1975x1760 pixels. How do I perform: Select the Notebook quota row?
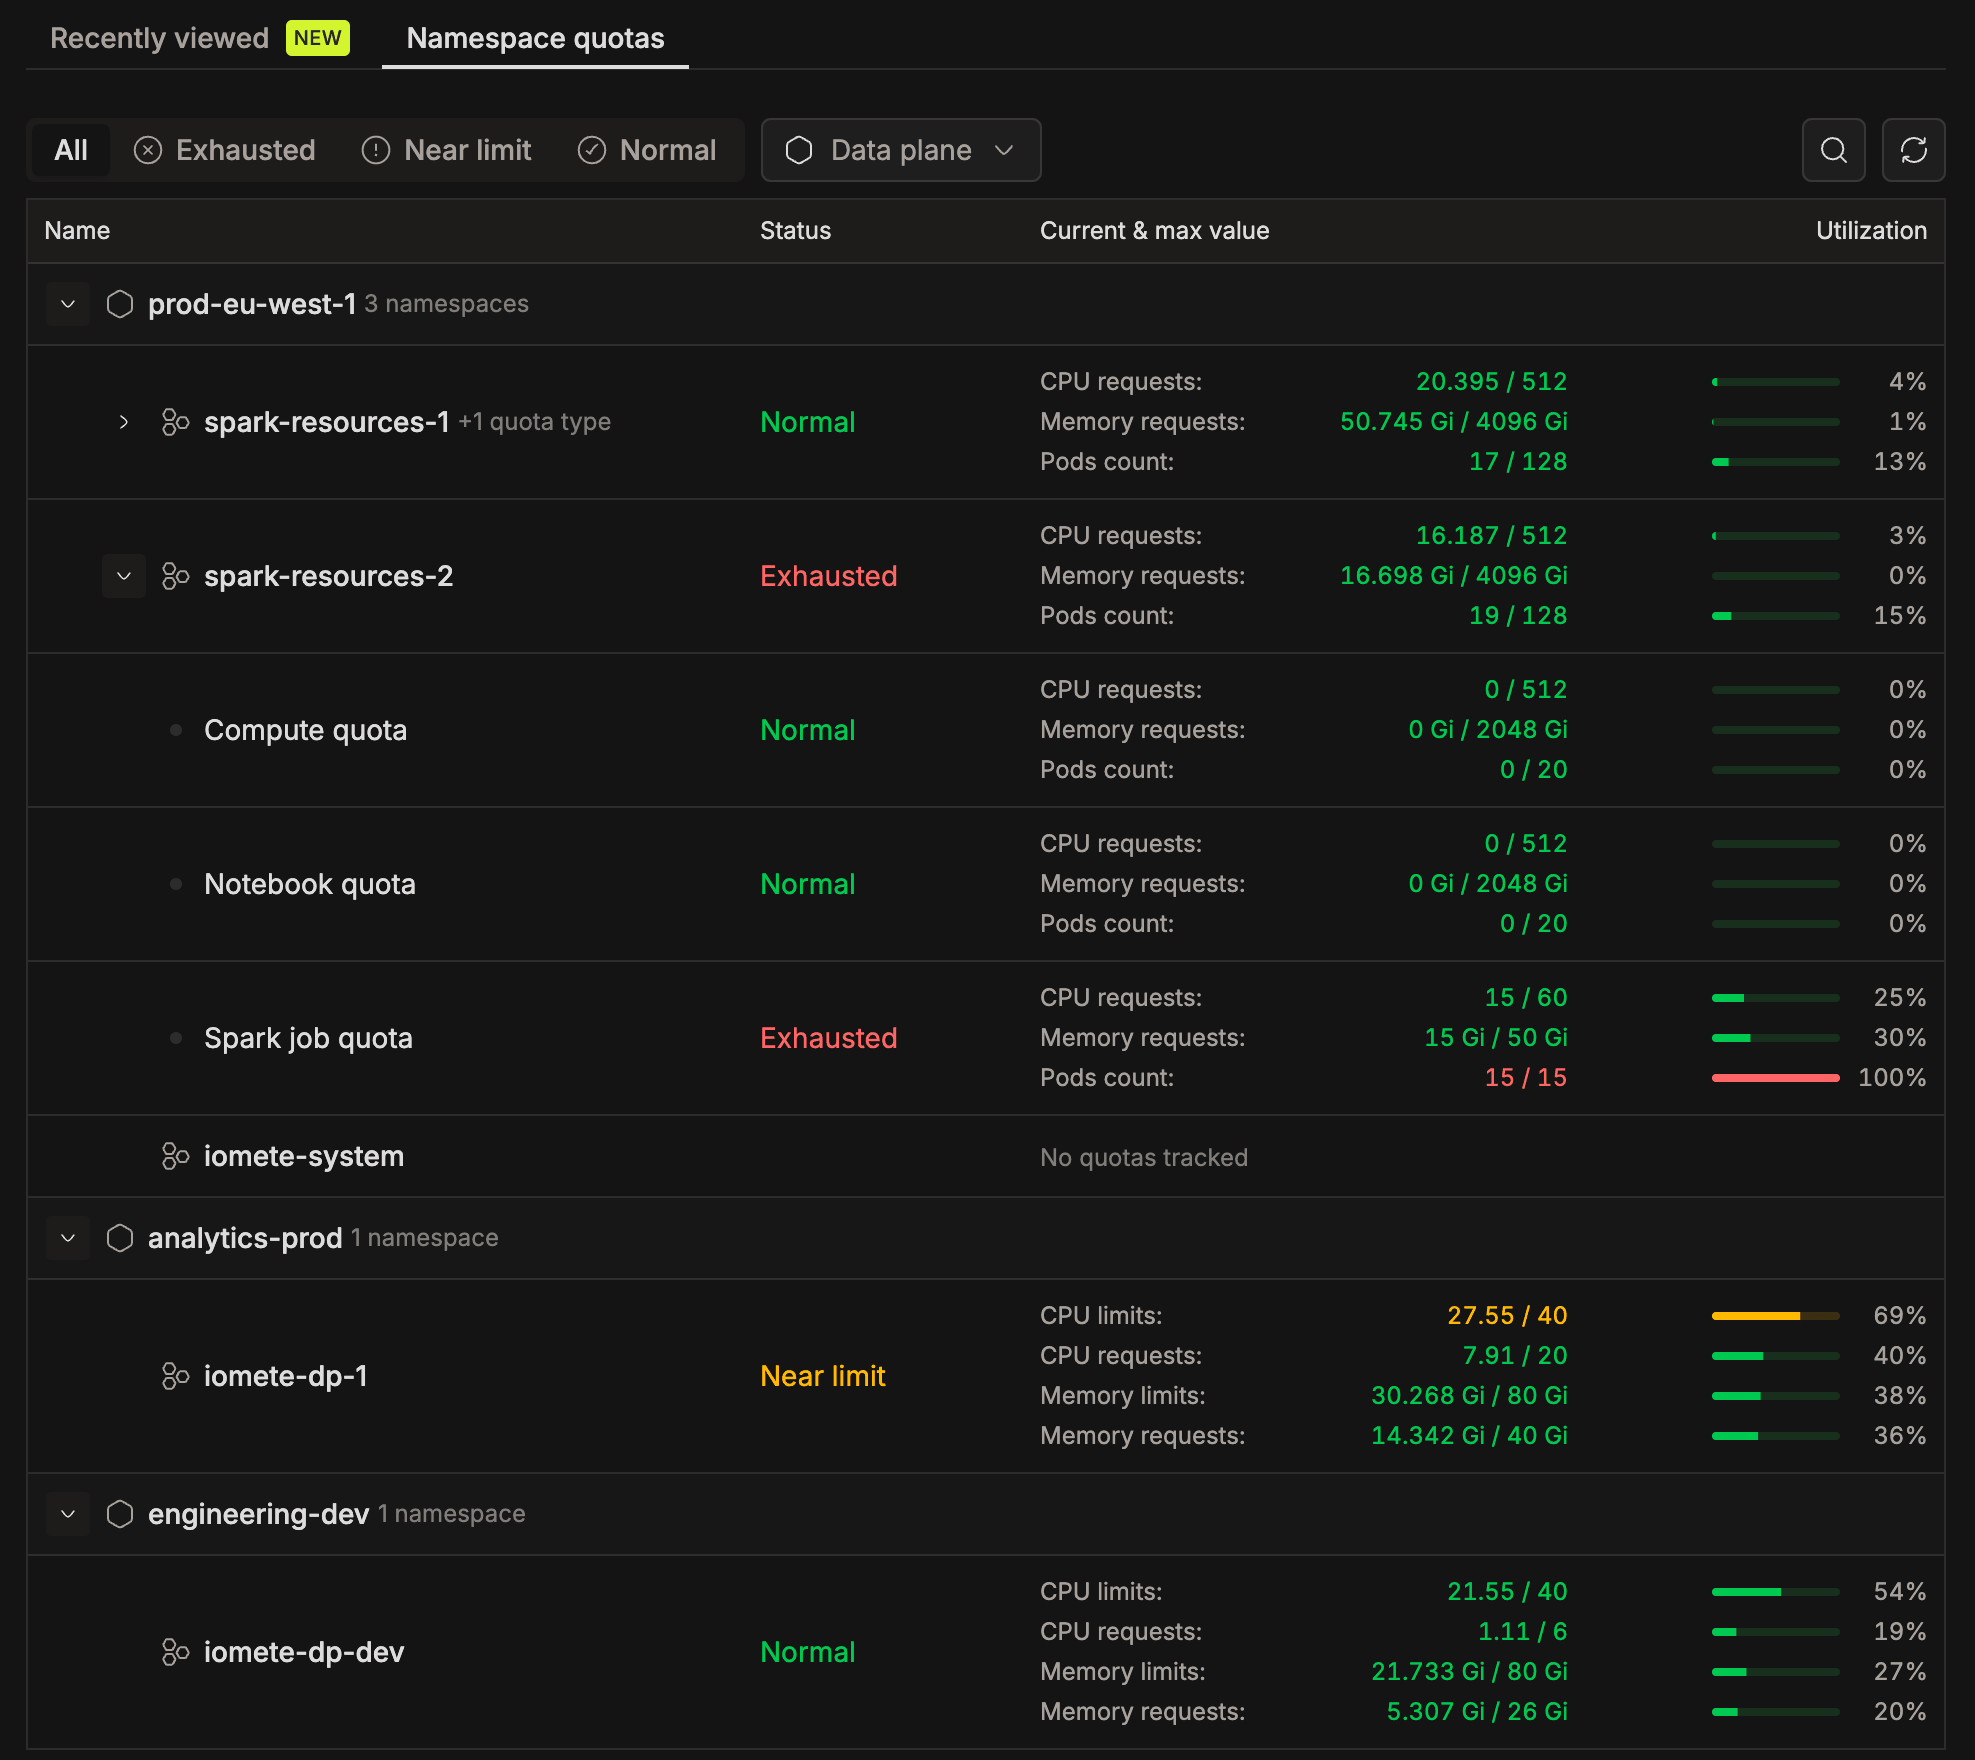pos(986,884)
